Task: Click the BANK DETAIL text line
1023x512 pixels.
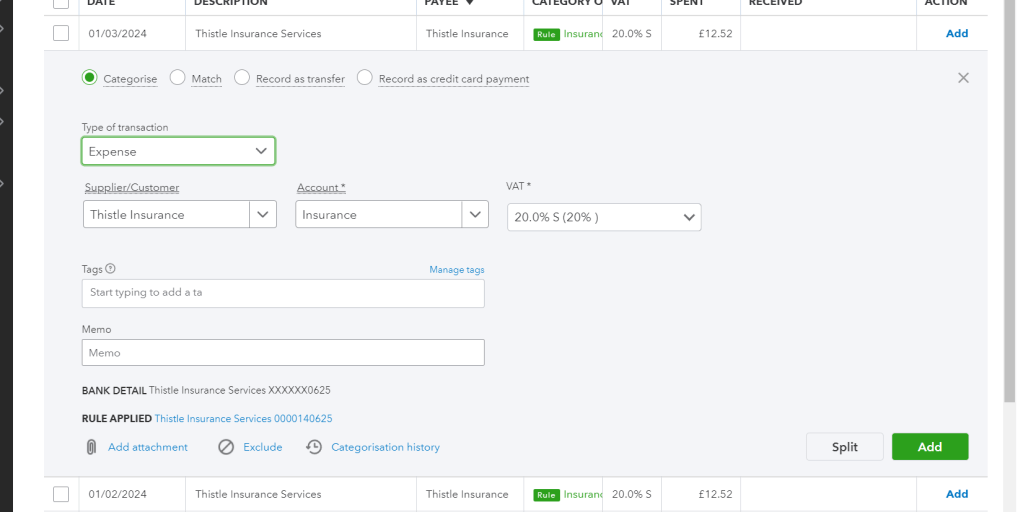Action: click(206, 390)
